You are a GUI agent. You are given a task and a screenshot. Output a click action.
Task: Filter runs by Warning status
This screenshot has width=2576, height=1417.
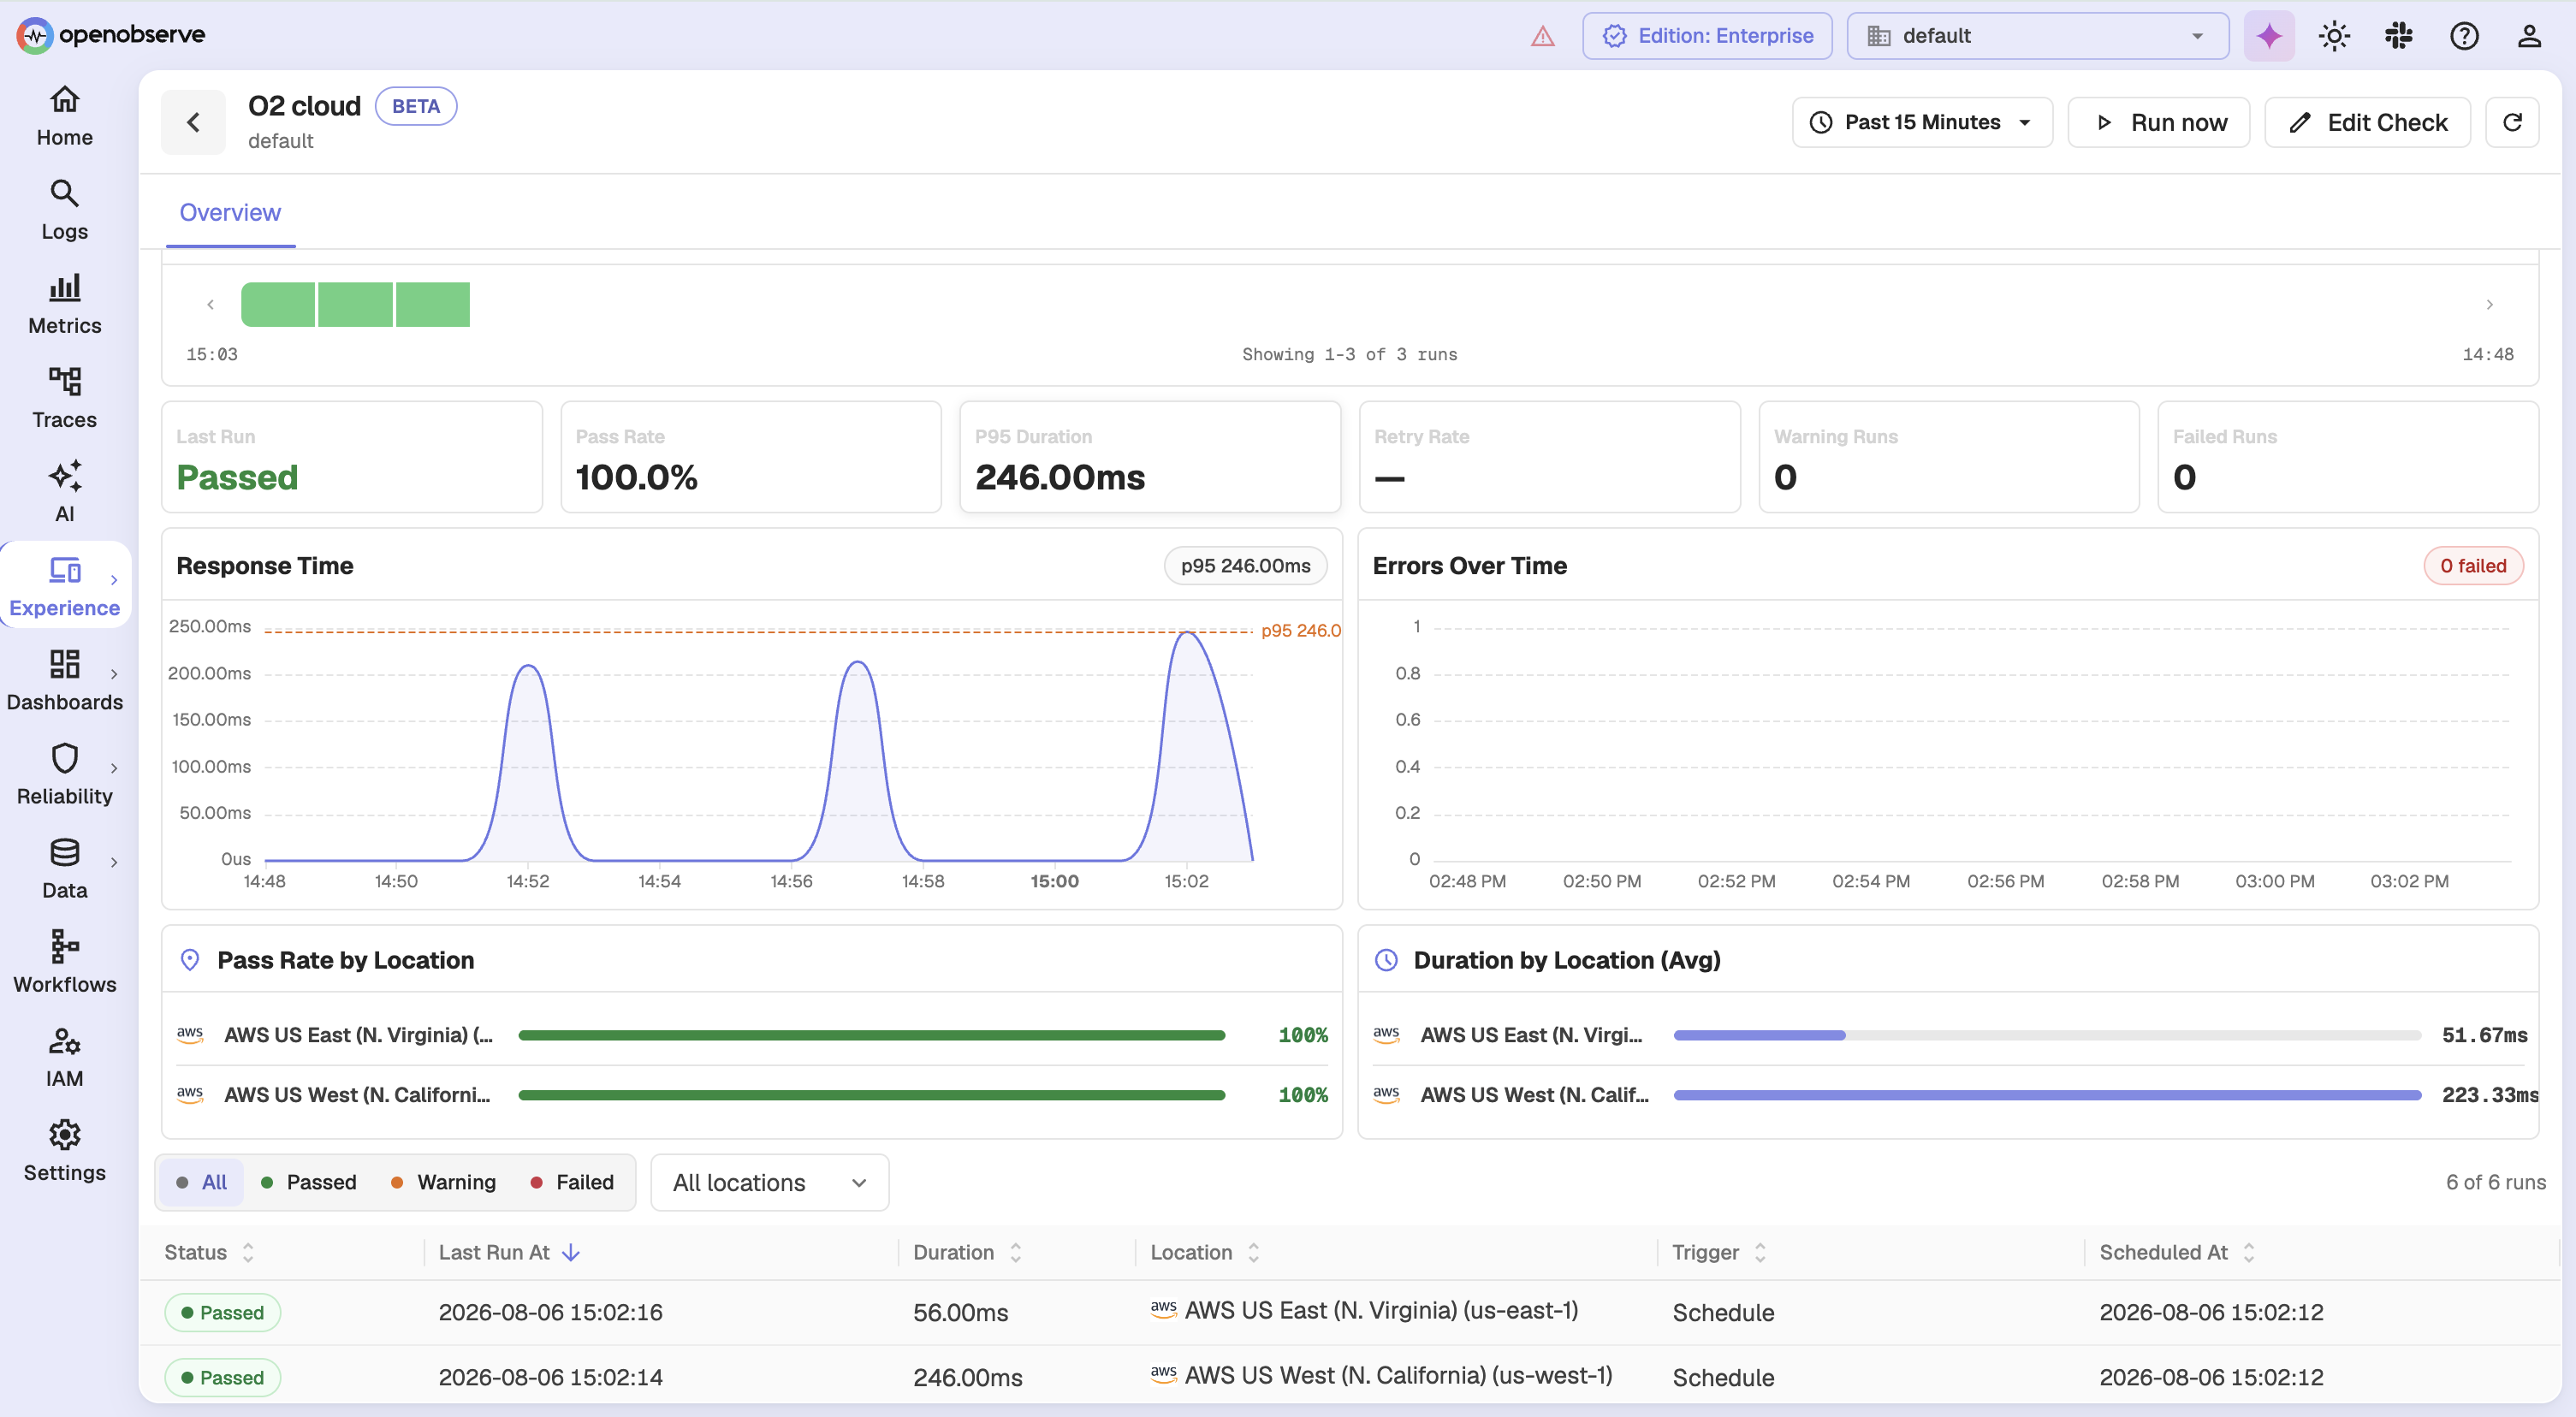(x=443, y=1182)
